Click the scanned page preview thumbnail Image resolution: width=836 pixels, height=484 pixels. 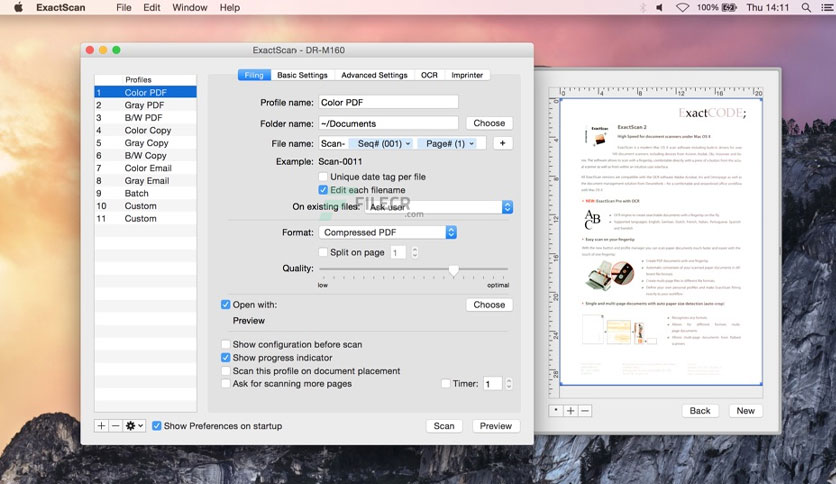point(661,241)
